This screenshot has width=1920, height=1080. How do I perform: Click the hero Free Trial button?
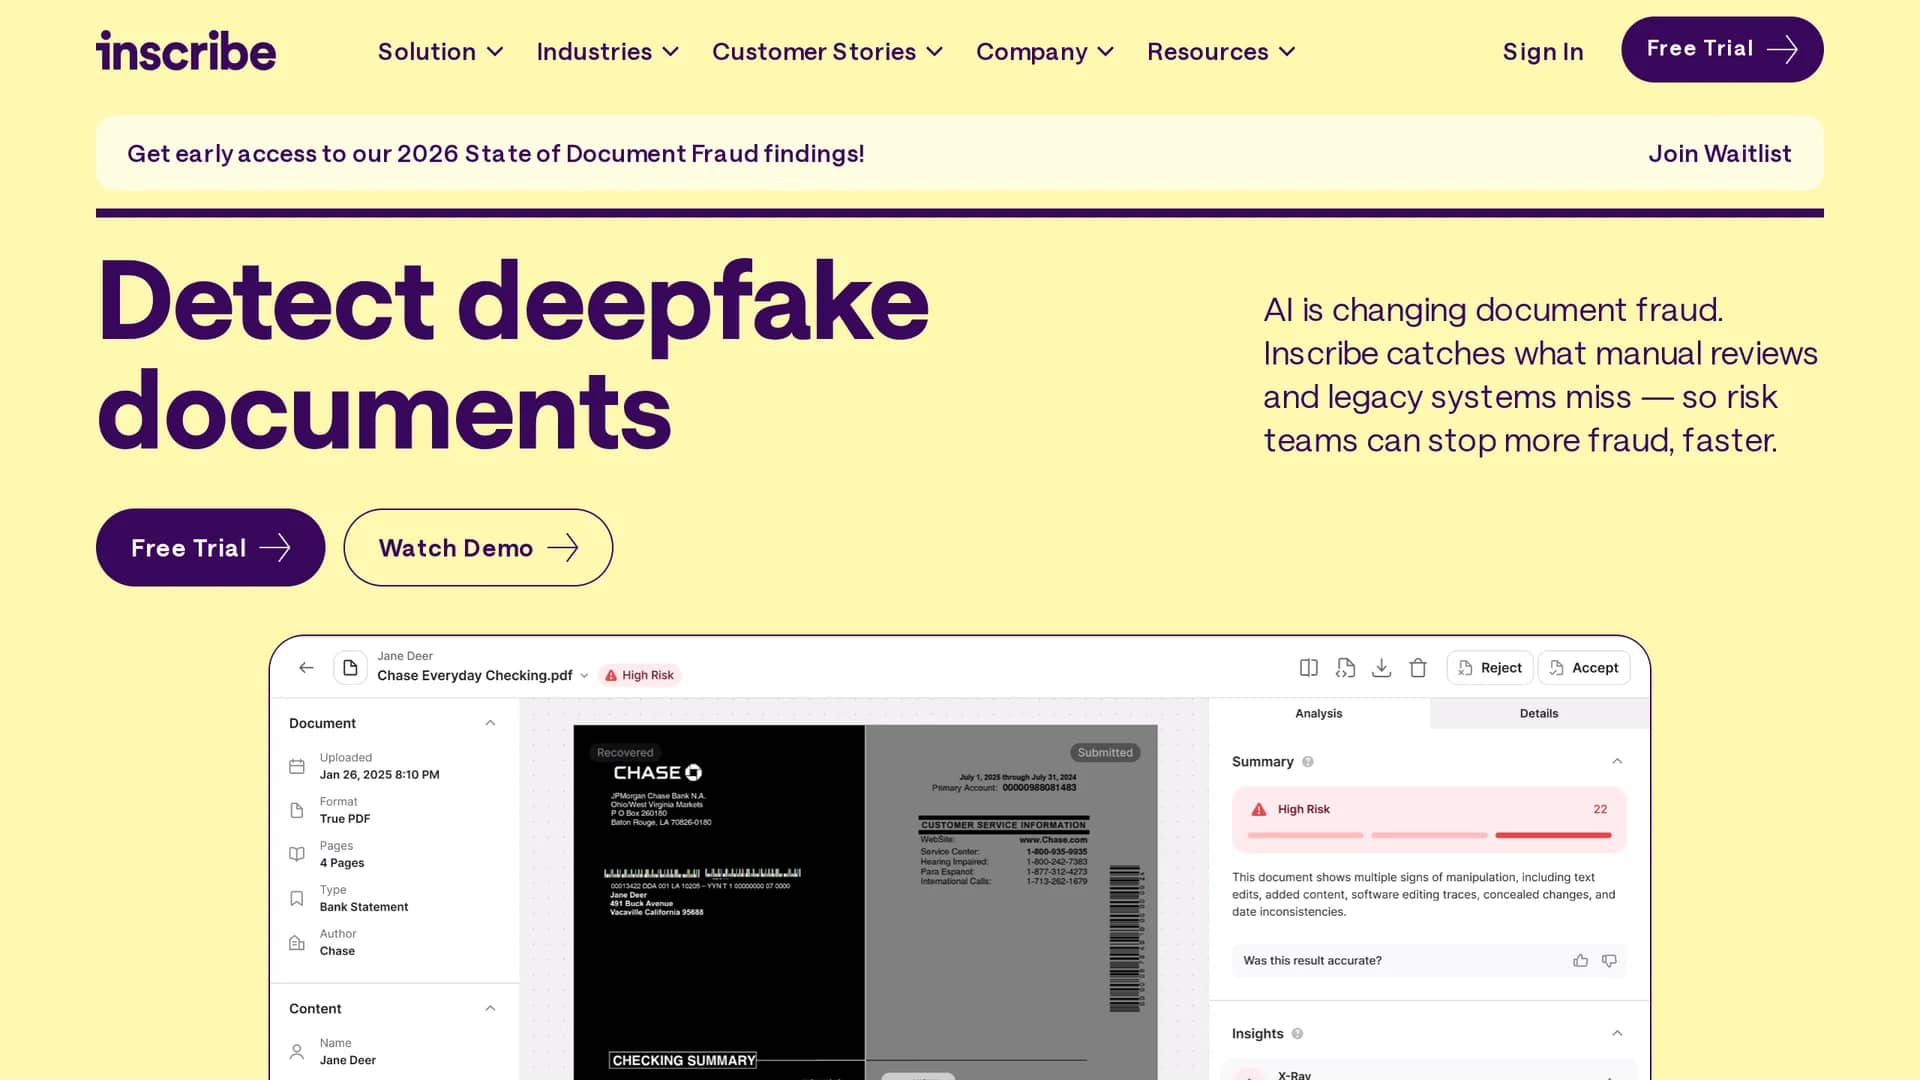pyautogui.click(x=210, y=547)
